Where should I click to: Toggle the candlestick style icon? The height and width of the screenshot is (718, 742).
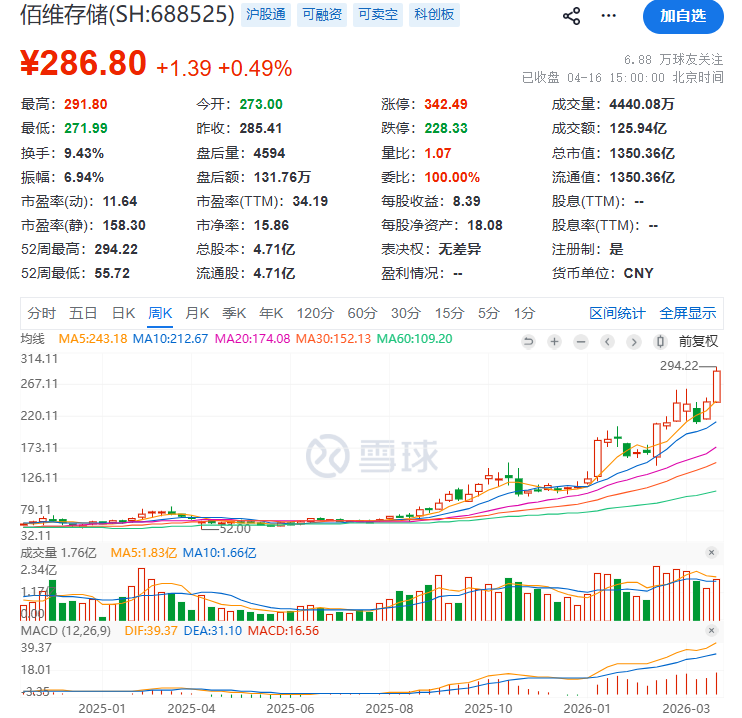click(x=661, y=341)
